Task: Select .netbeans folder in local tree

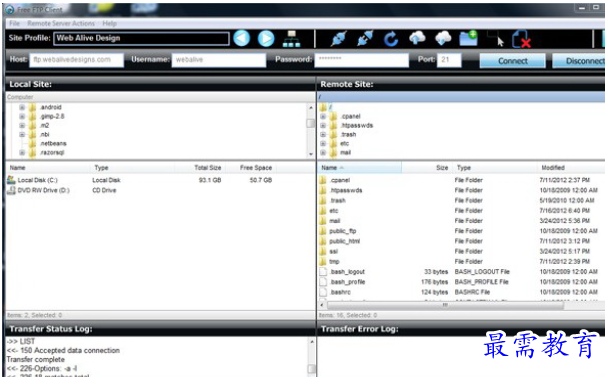Action: pos(53,144)
